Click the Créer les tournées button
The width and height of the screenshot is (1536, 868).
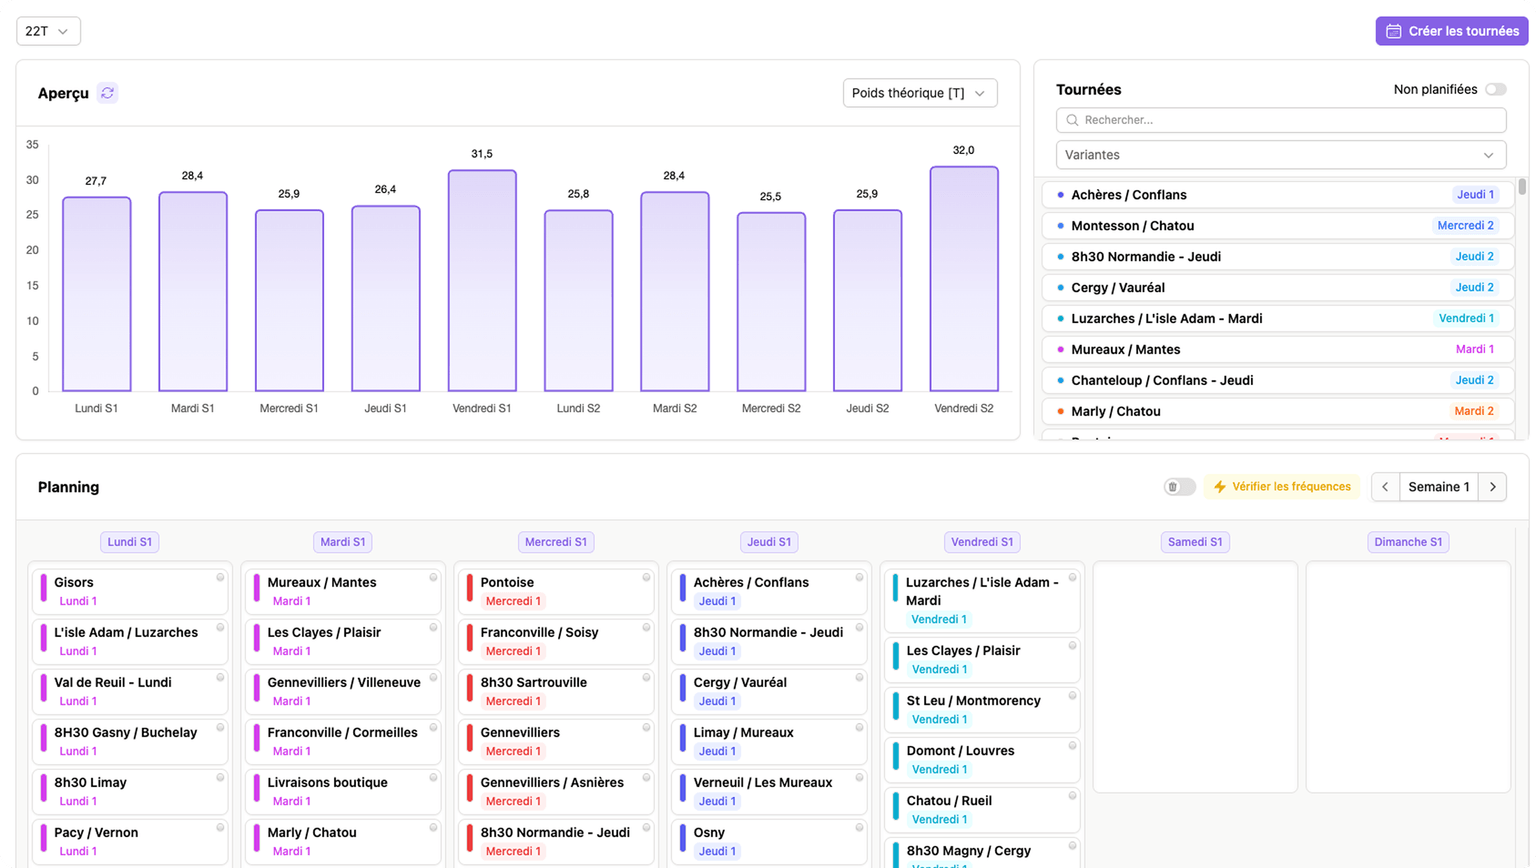point(1451,31)
